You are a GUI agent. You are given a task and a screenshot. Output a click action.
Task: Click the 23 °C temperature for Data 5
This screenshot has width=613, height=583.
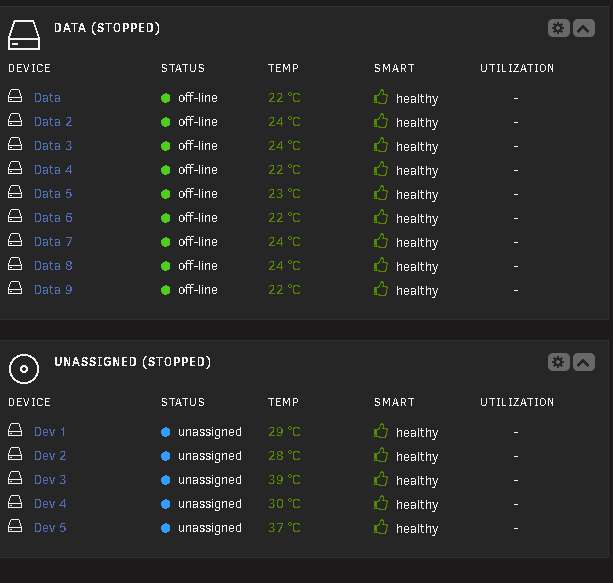pos(284,194)
